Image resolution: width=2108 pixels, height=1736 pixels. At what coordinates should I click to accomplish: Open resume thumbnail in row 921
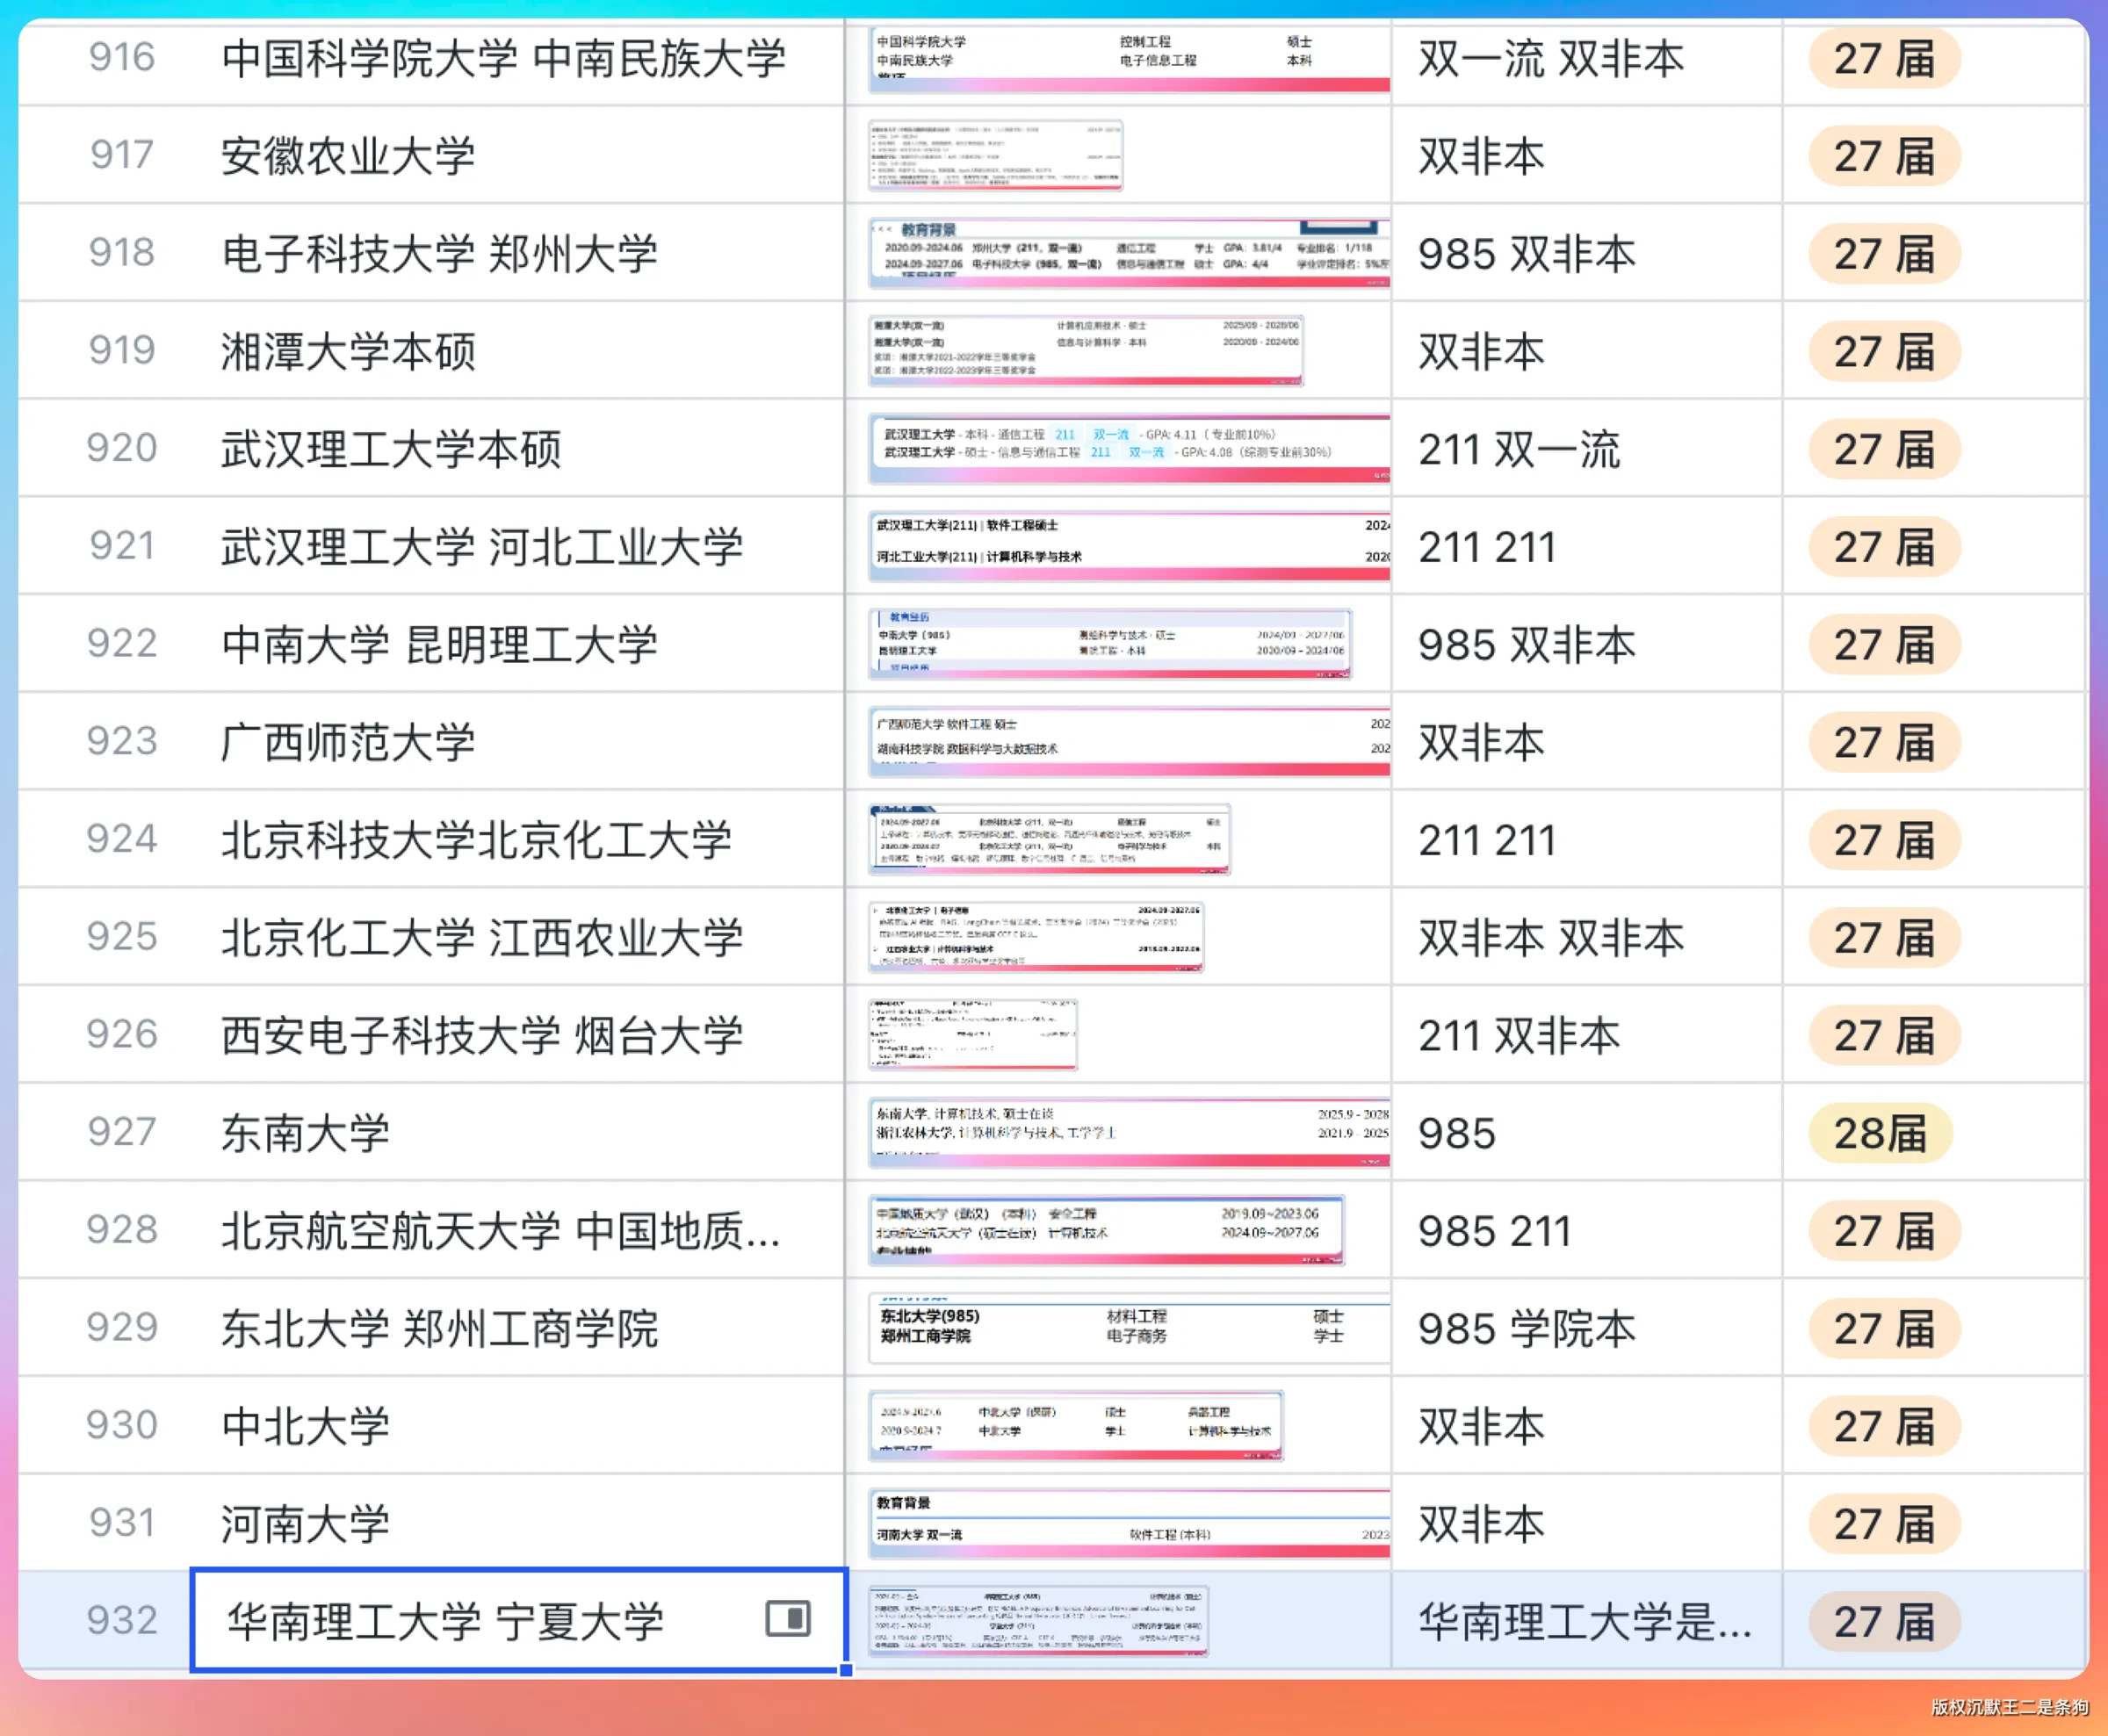pyautogui.click(x=1129, y=547)
